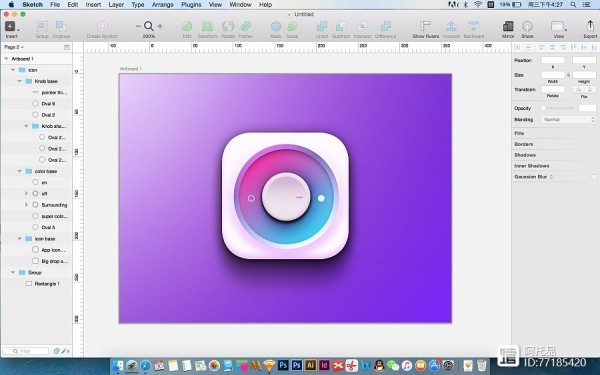Open Sketch app in the Dock

269,366
